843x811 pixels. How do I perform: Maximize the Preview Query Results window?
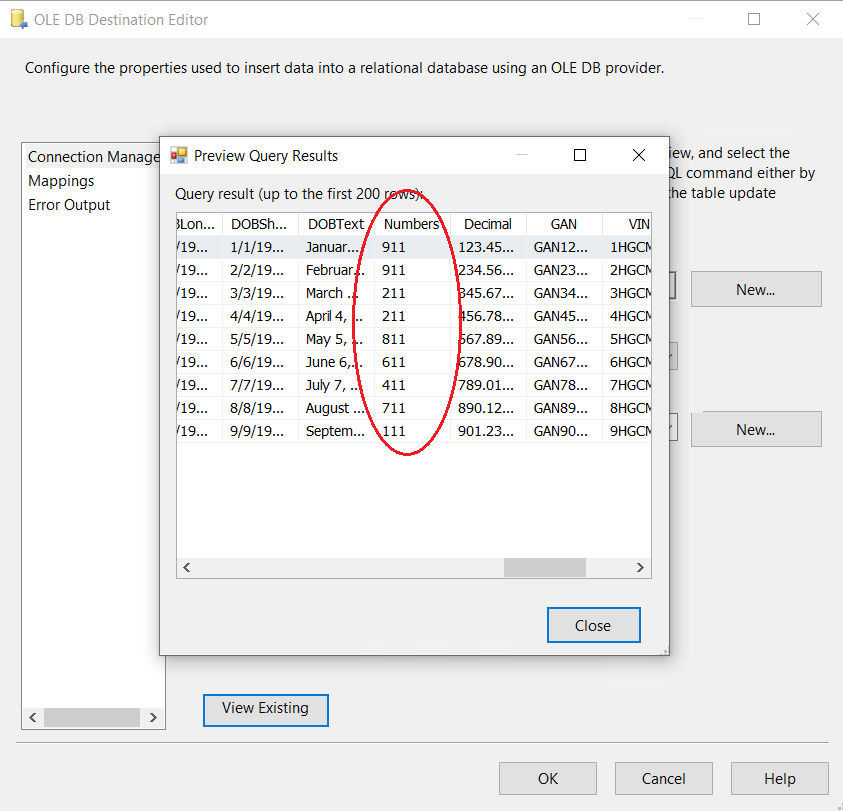click(x=579, y=156)
